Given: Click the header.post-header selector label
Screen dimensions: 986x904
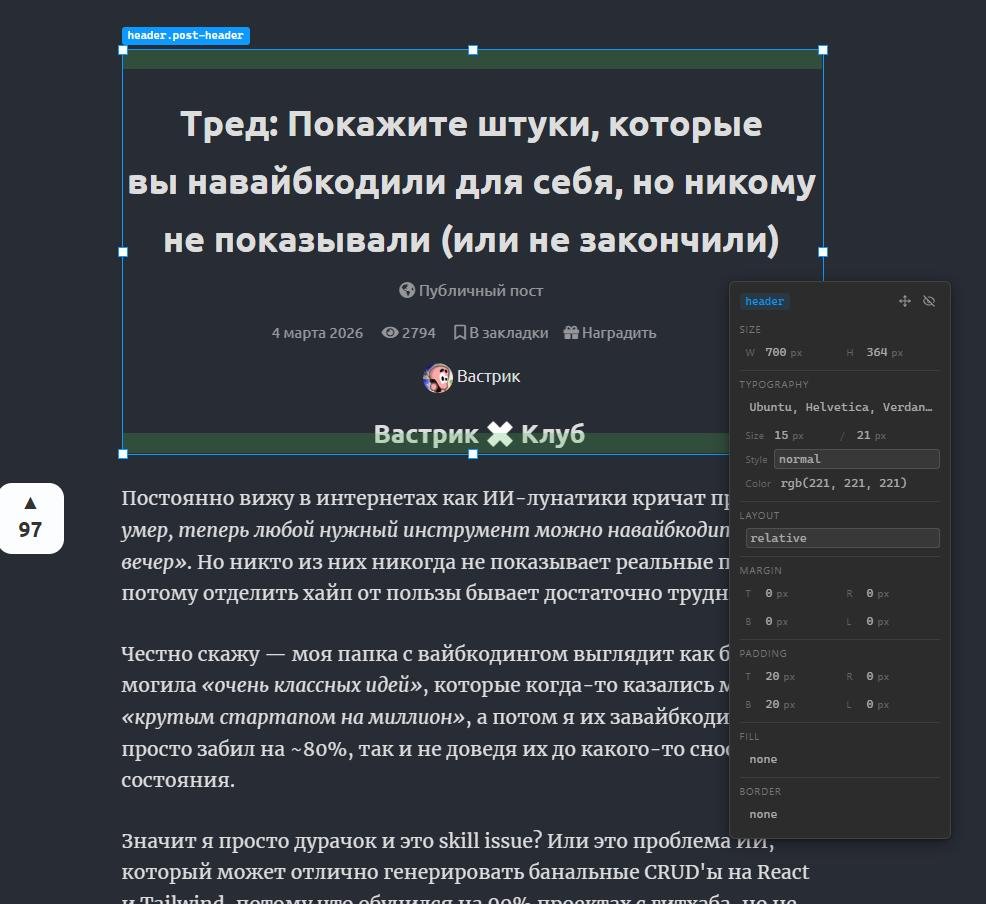Looking at the screenshot, I should click(186, 36).
